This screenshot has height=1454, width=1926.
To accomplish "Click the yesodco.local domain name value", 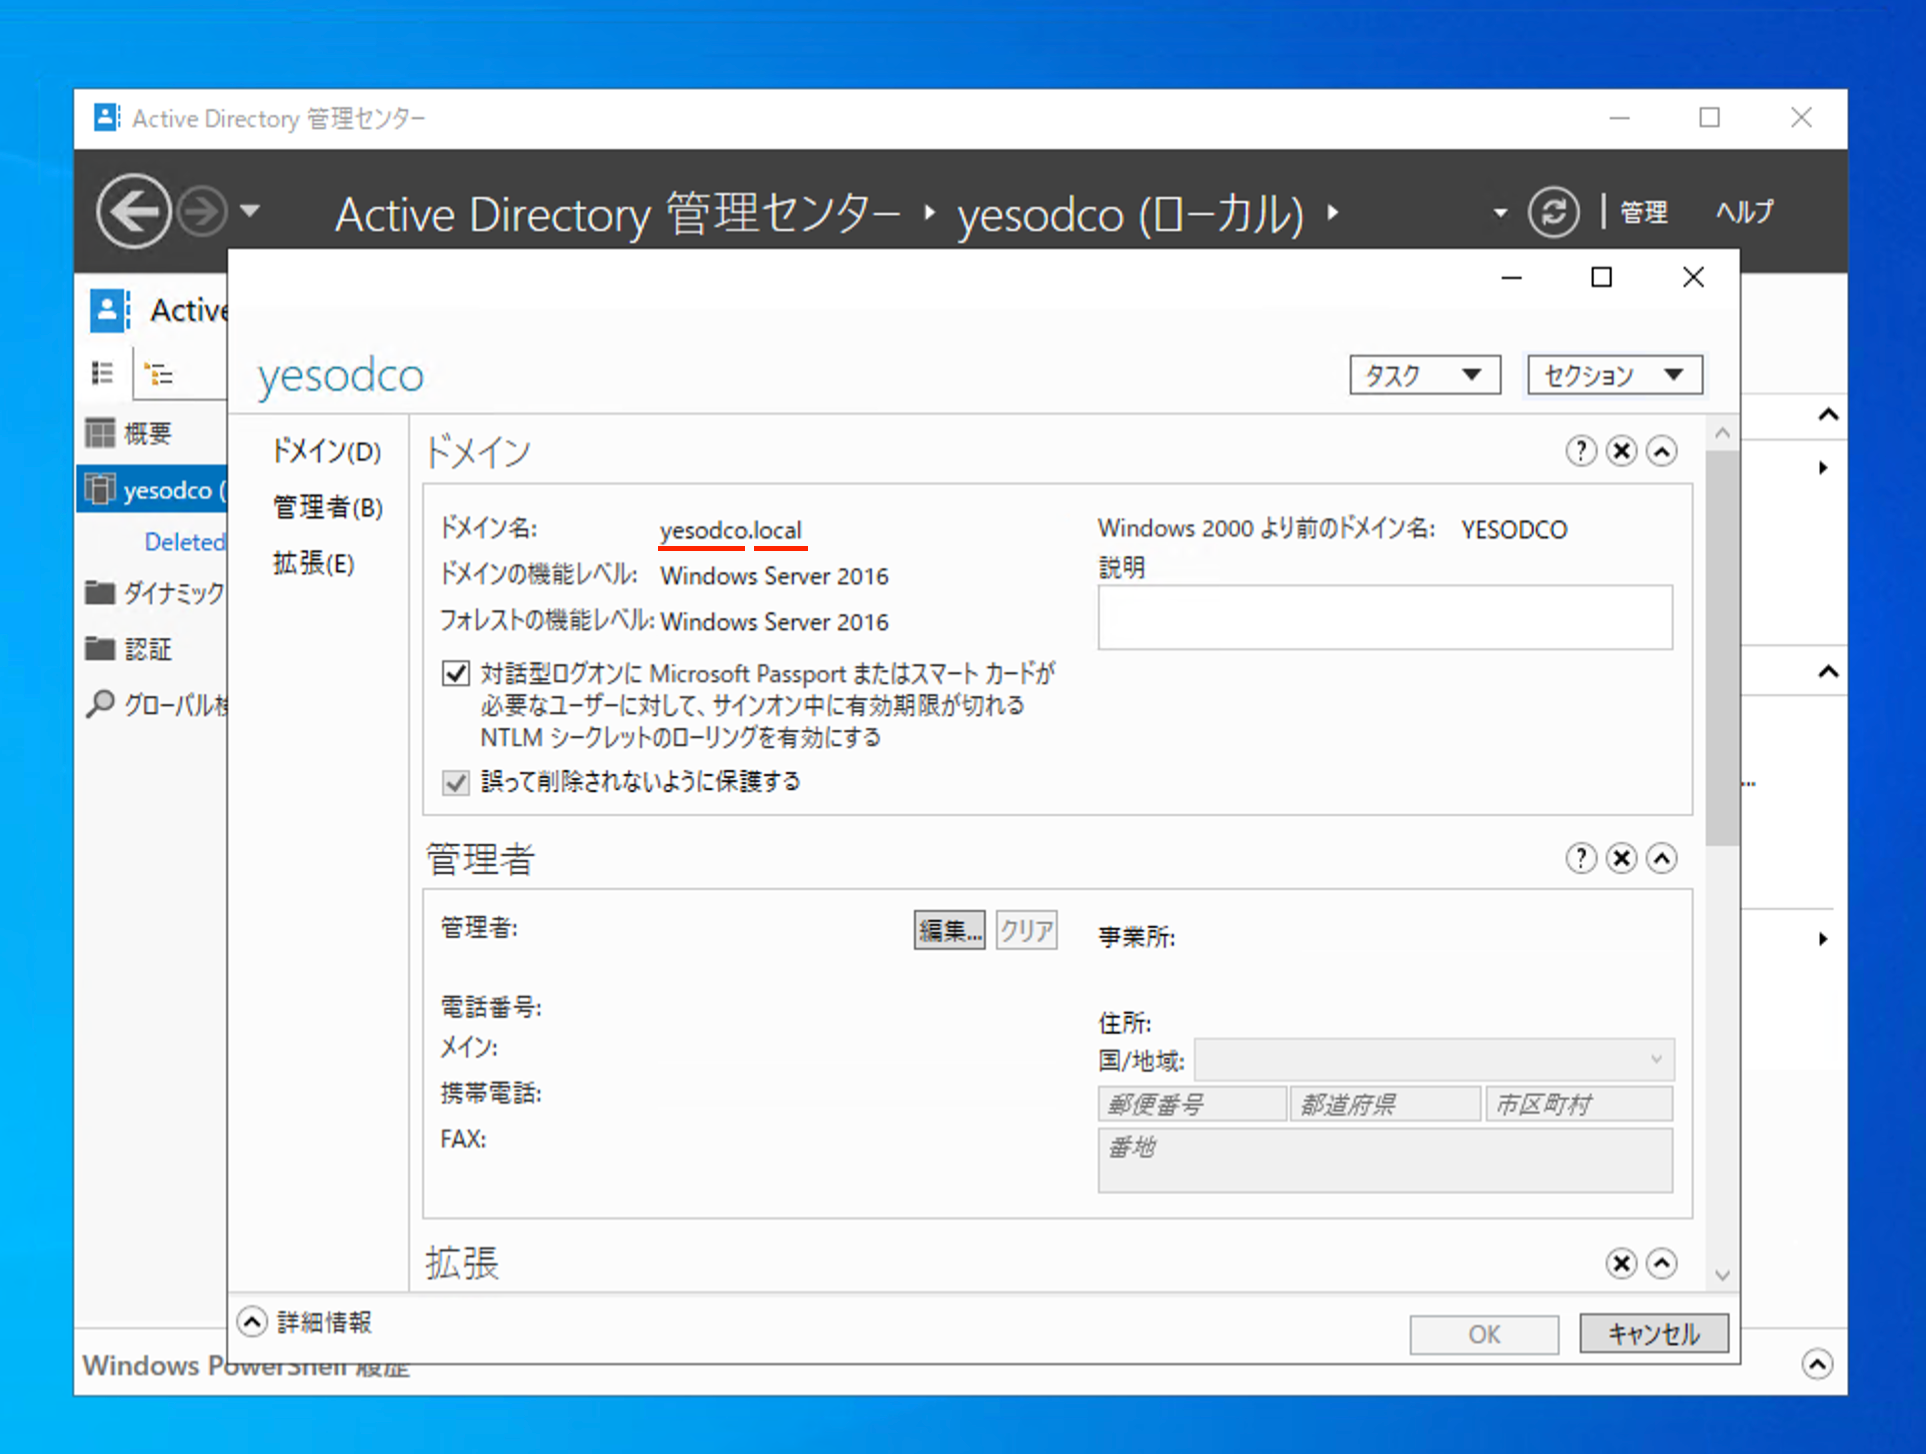I will pyautogui.click(x=730, y=529).
